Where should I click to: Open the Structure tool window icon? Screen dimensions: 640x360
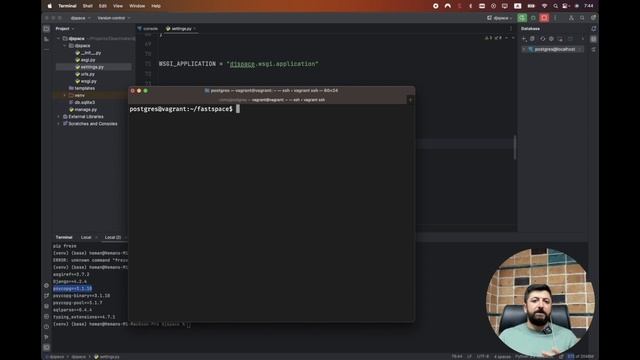pos(47,39)
